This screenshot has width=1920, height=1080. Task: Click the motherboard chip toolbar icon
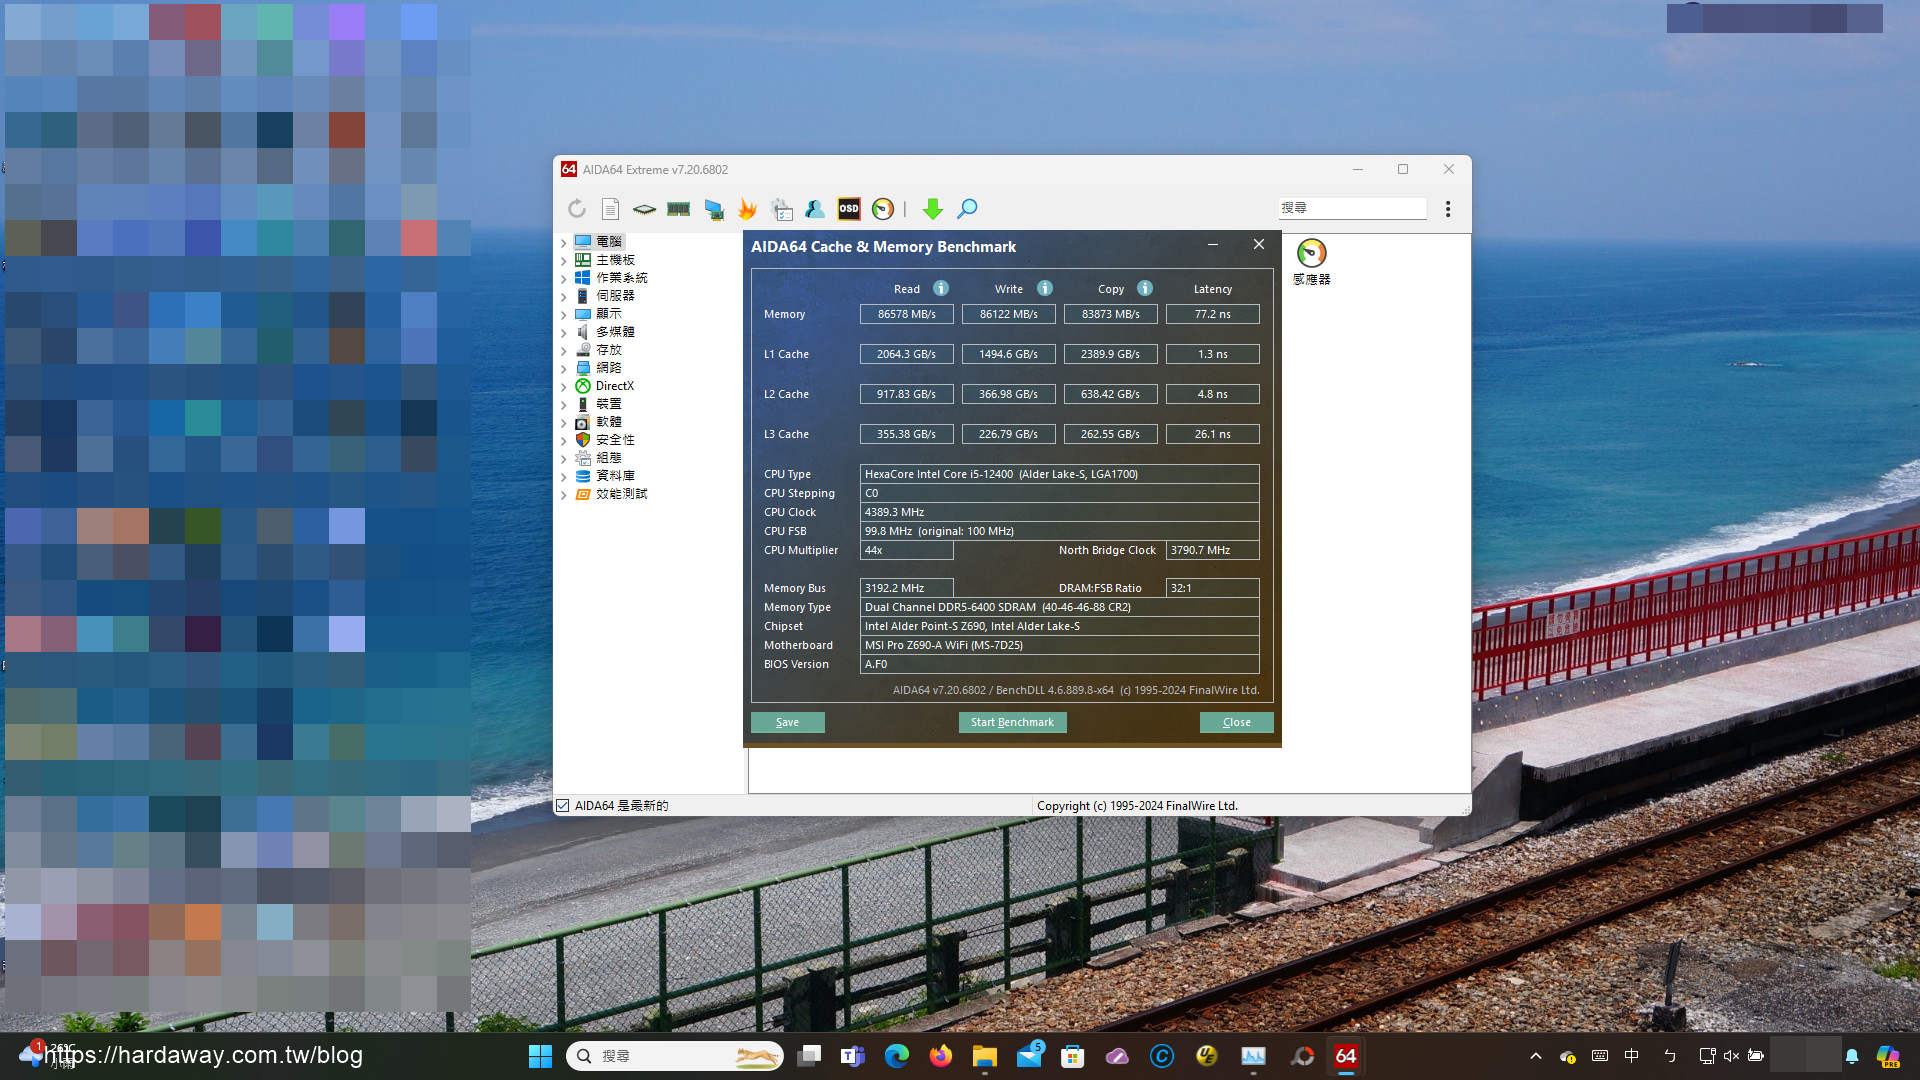[x=644, y=209]
